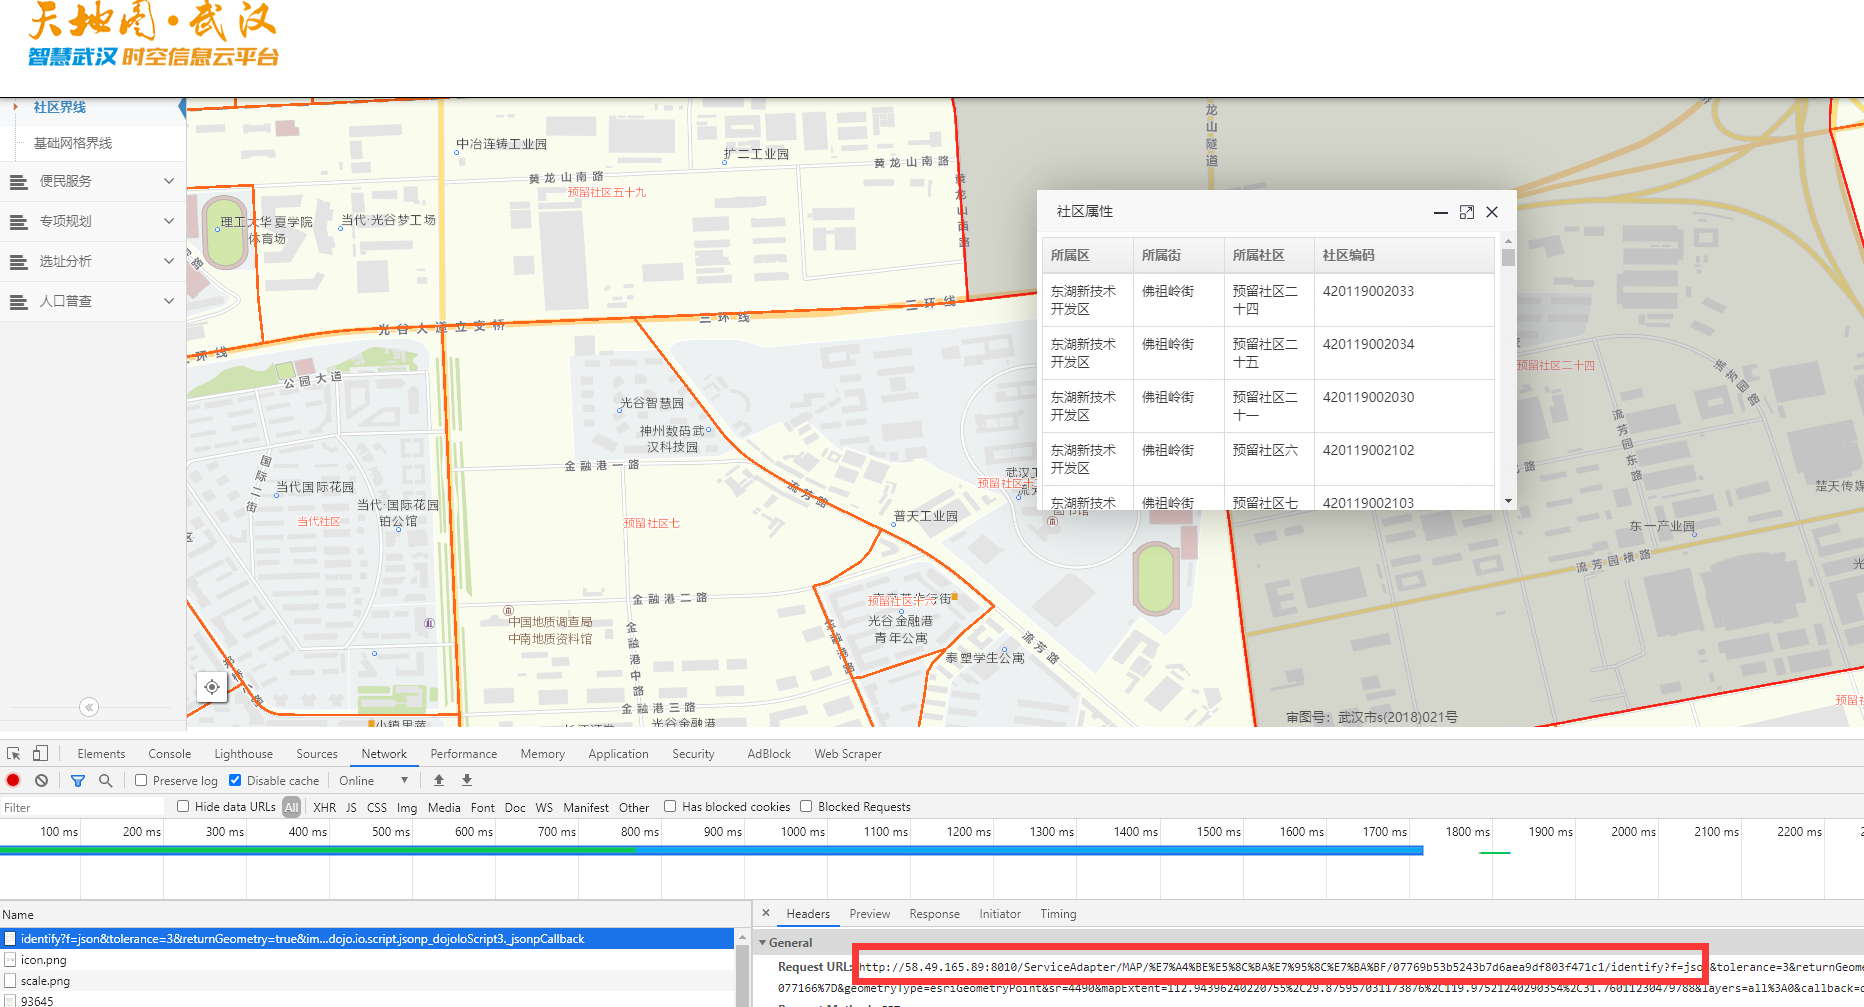Maximize the 社区属性 popup
Screen dimensions: 1864x1007
[1467, 212]
